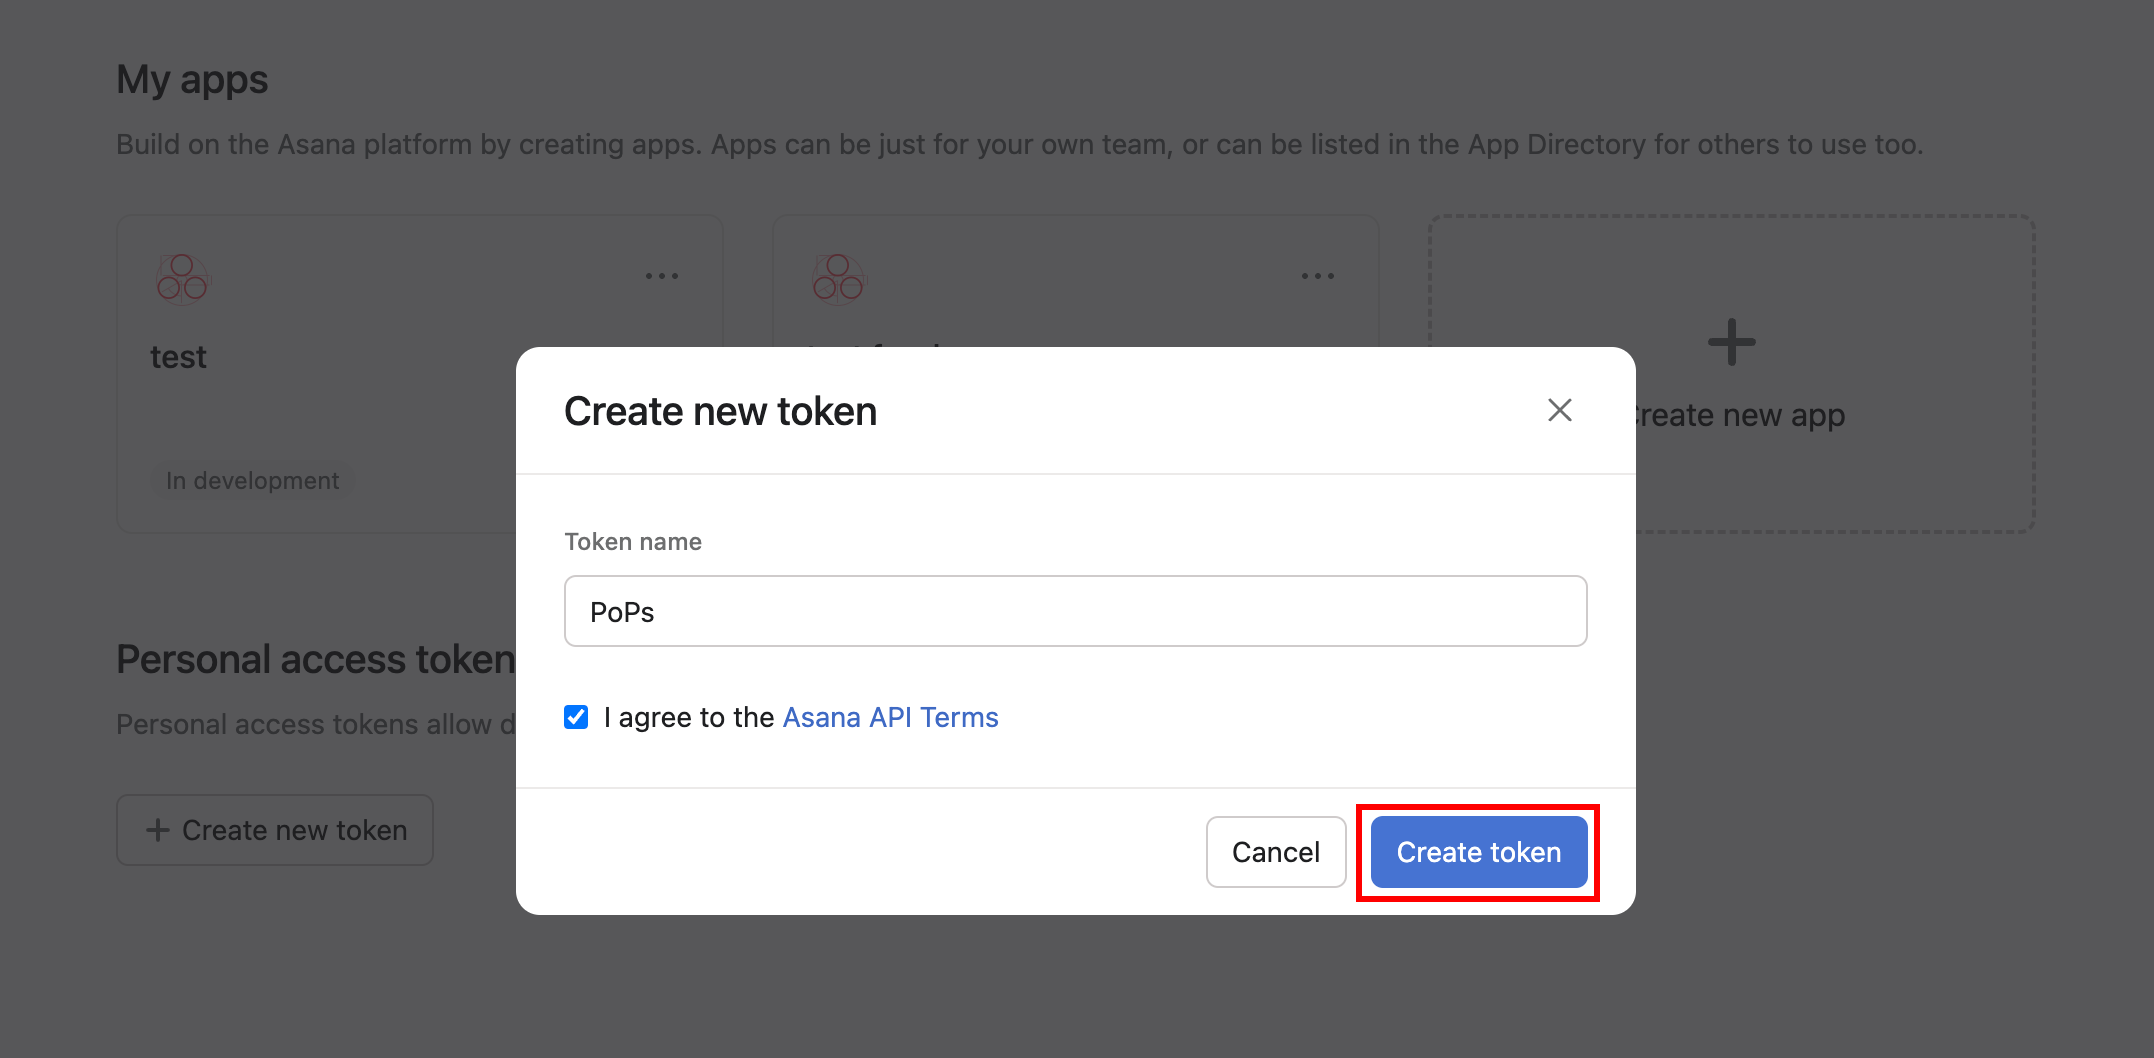Expand the overflow options for the partially hidden app
The width and height of the screenshot is (2154, 1058).
[x=1318, y=276]
